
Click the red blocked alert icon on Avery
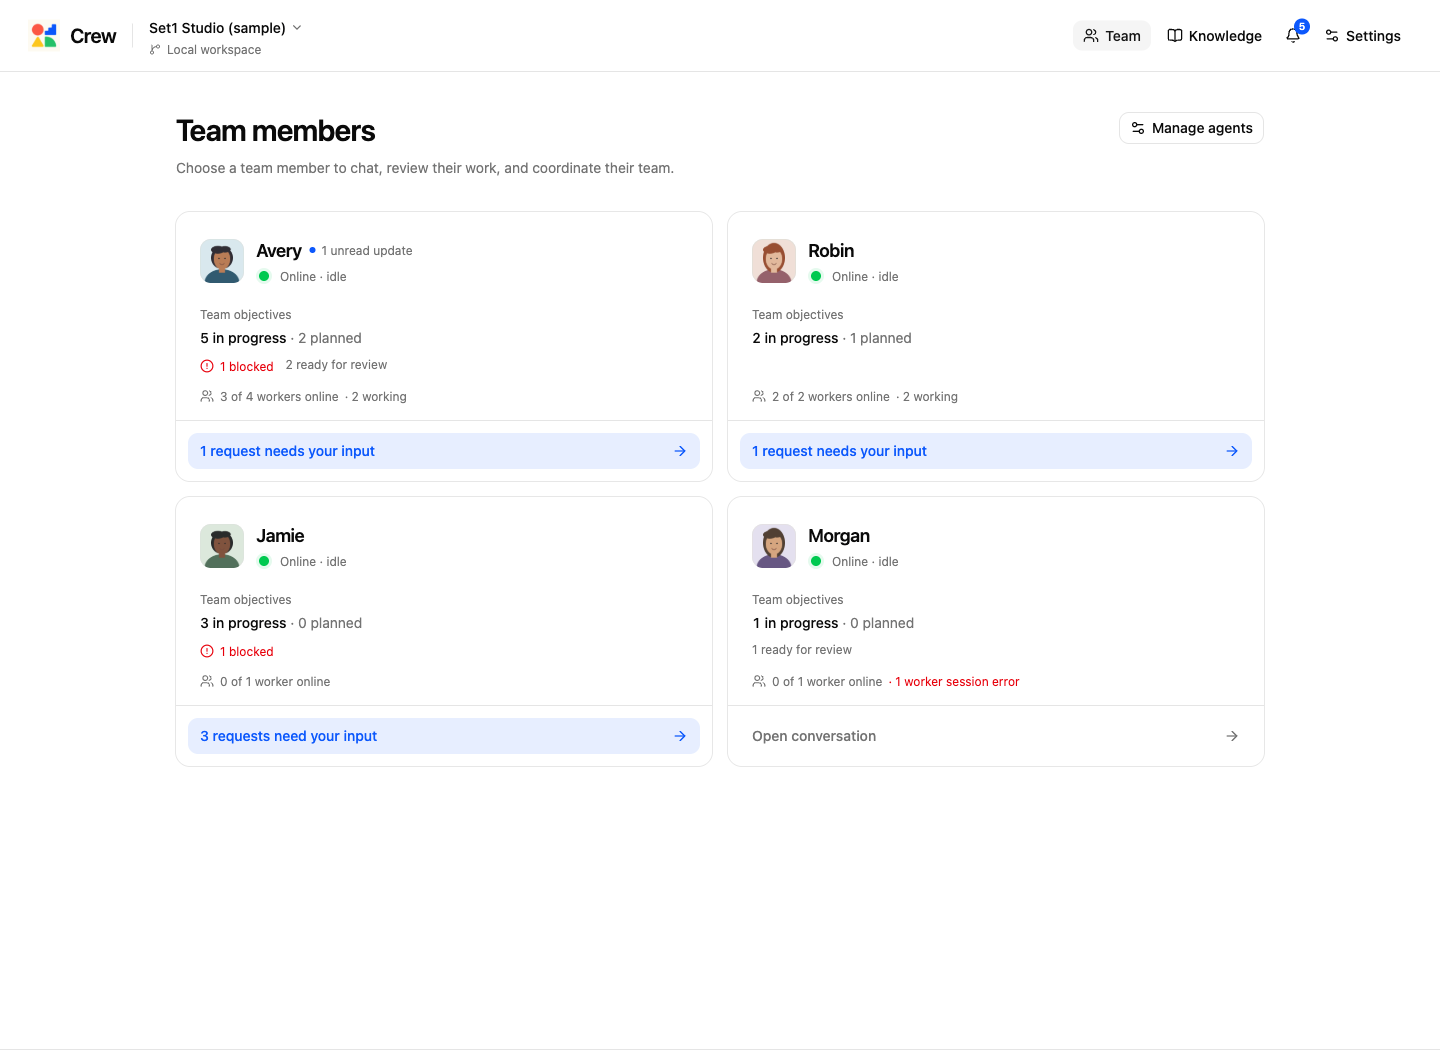(x=207, y=366)
